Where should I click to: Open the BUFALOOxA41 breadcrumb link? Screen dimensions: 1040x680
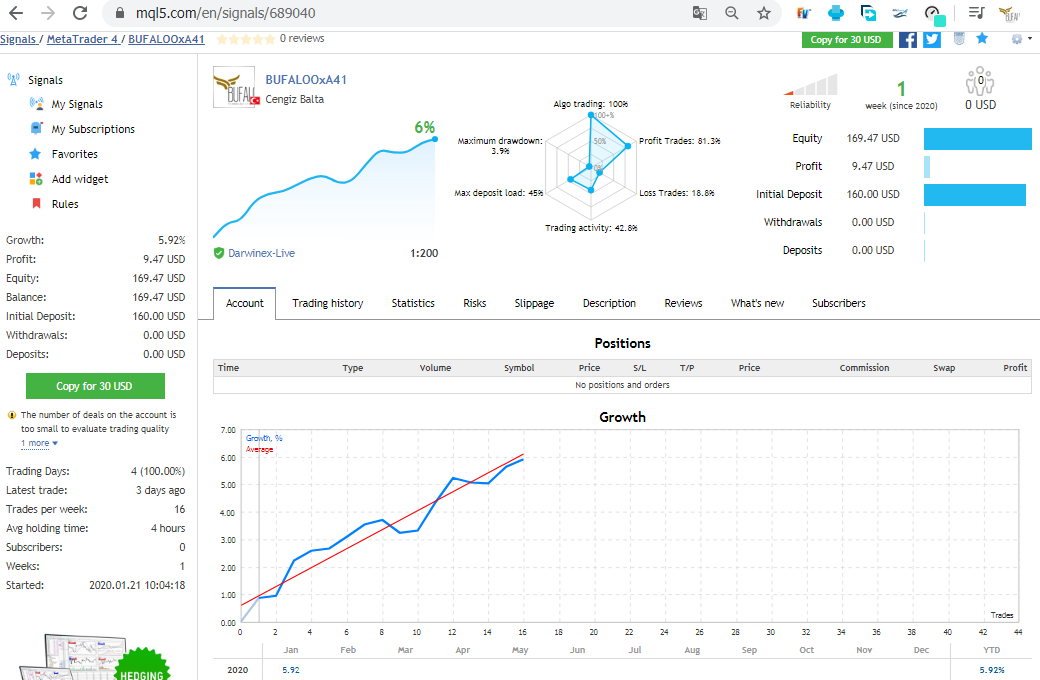click(x=166, y=39)
